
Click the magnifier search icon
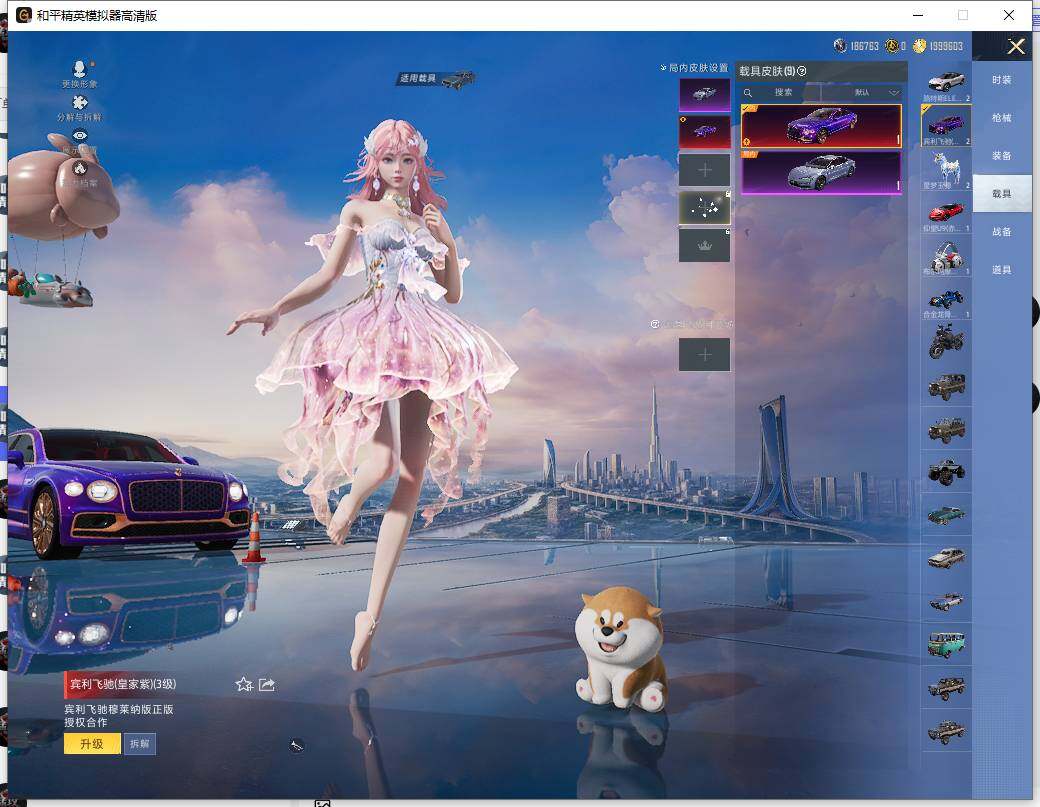[x=748, y=93]
